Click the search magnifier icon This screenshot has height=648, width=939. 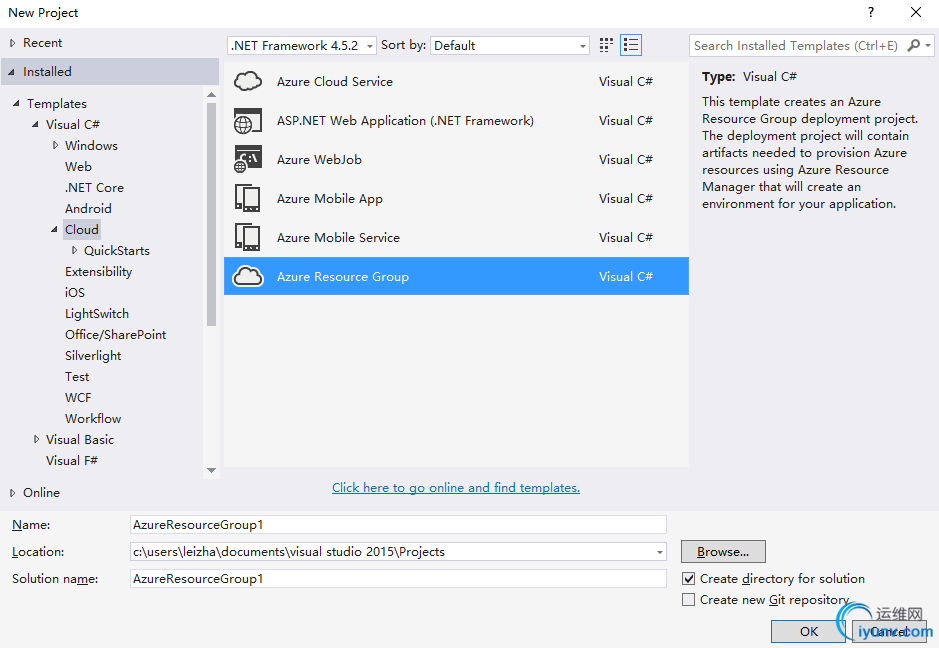[x=913, y=45]
